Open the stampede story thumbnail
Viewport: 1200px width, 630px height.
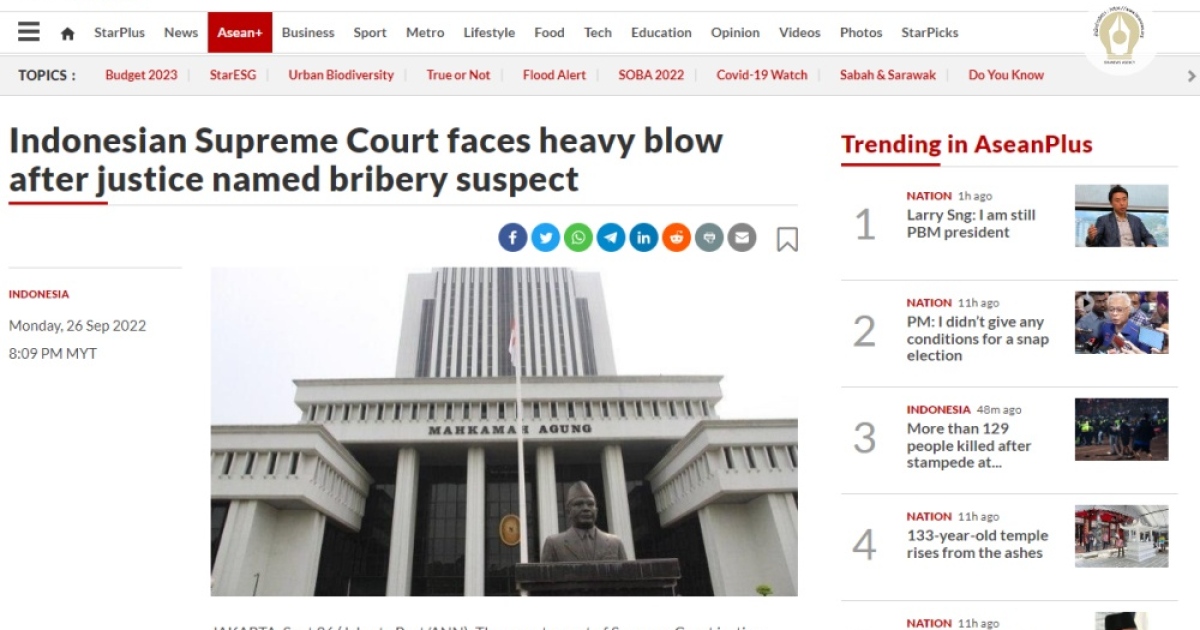pos(1121,429)
